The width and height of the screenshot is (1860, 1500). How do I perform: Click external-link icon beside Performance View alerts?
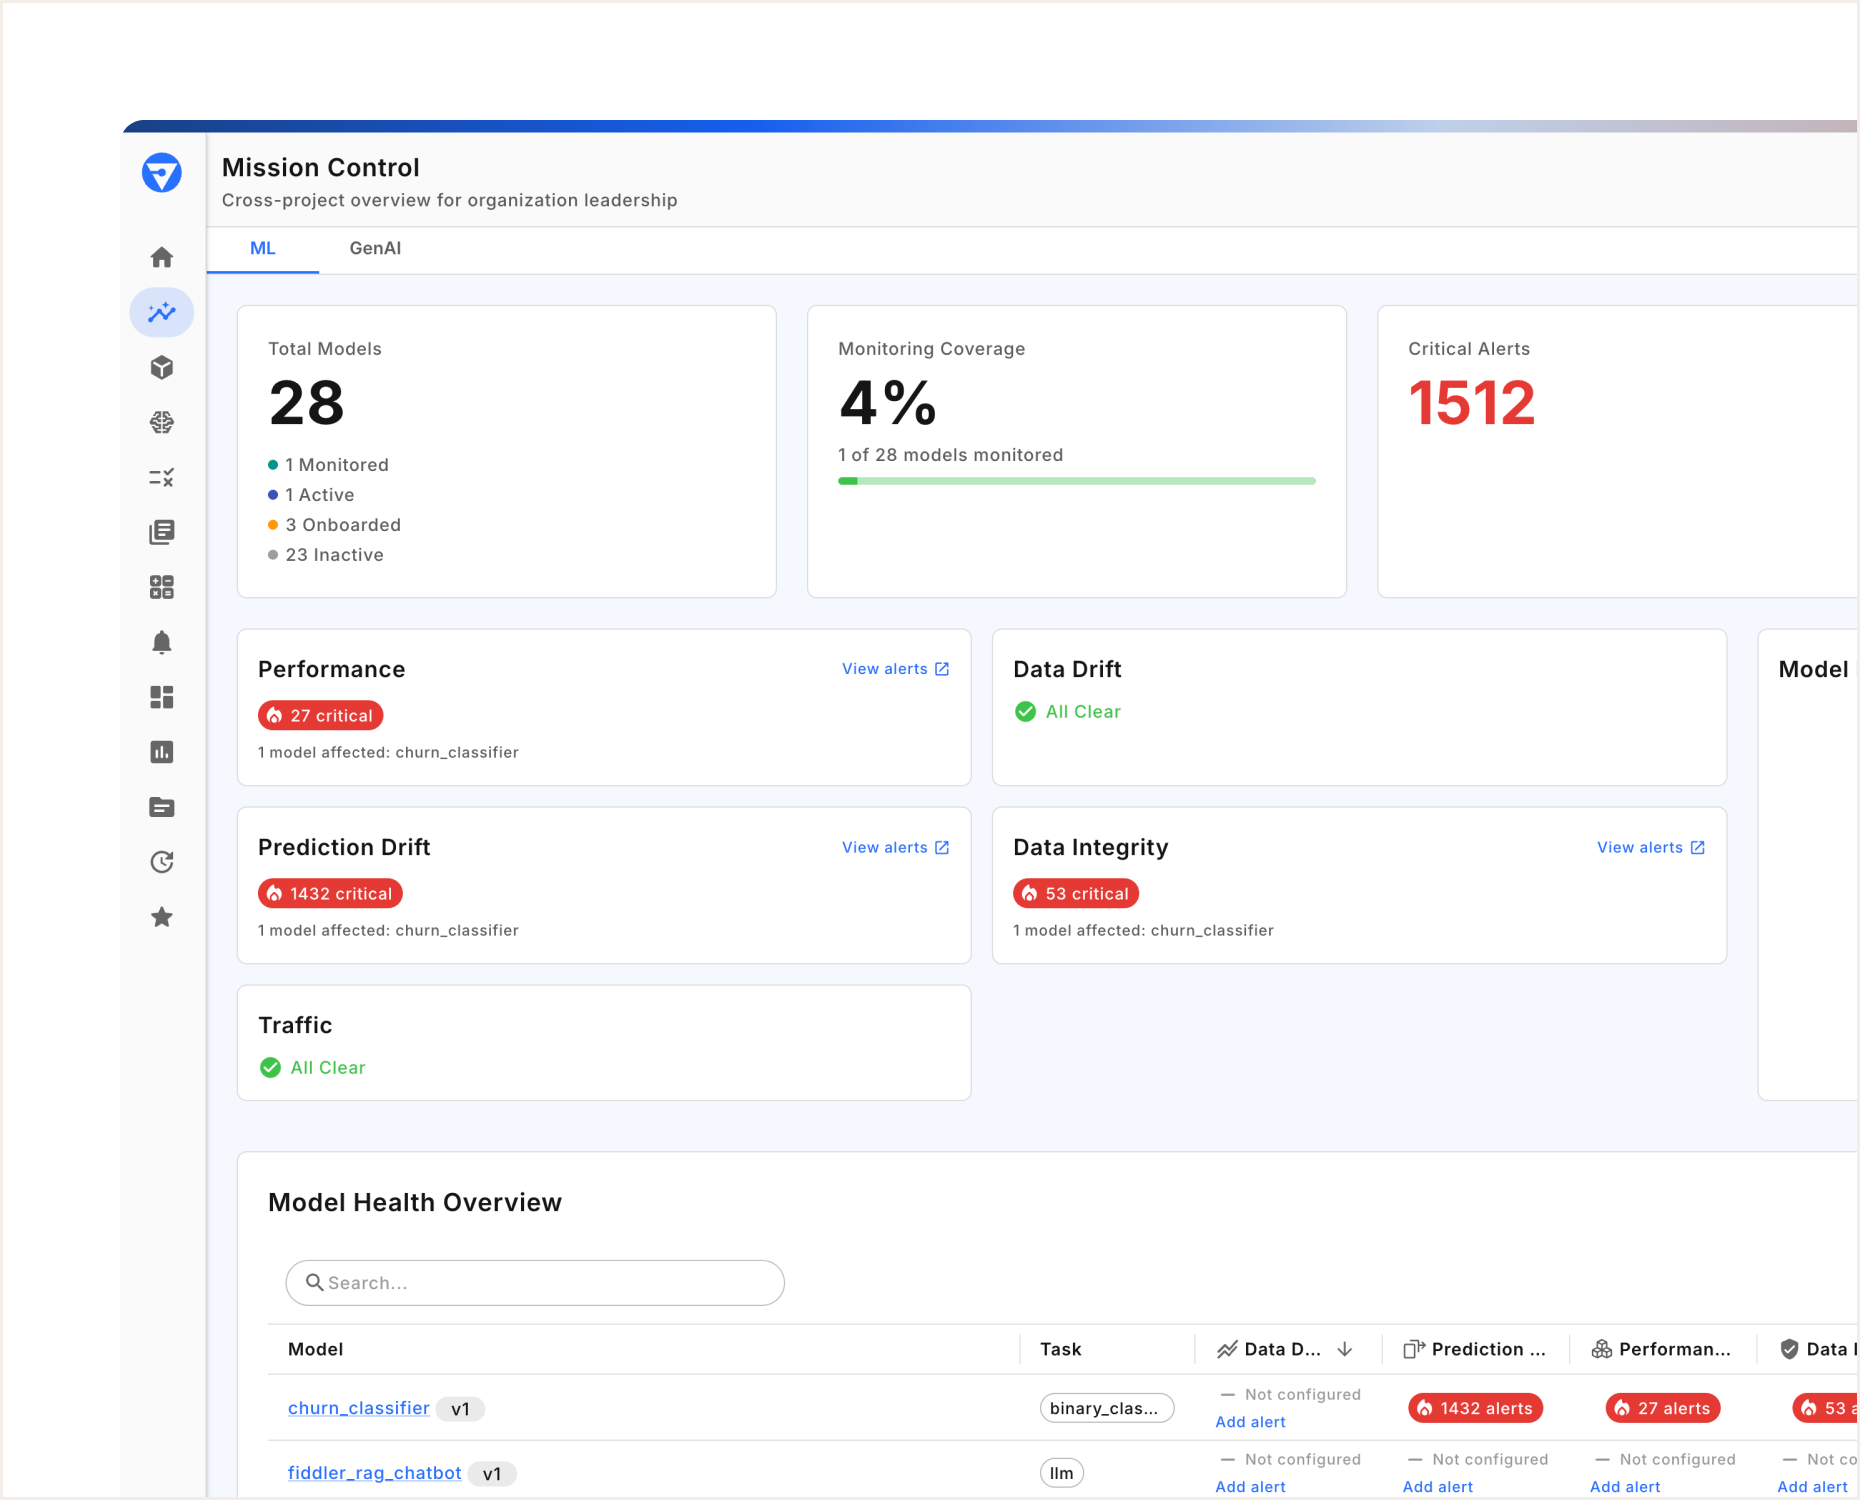941,669
